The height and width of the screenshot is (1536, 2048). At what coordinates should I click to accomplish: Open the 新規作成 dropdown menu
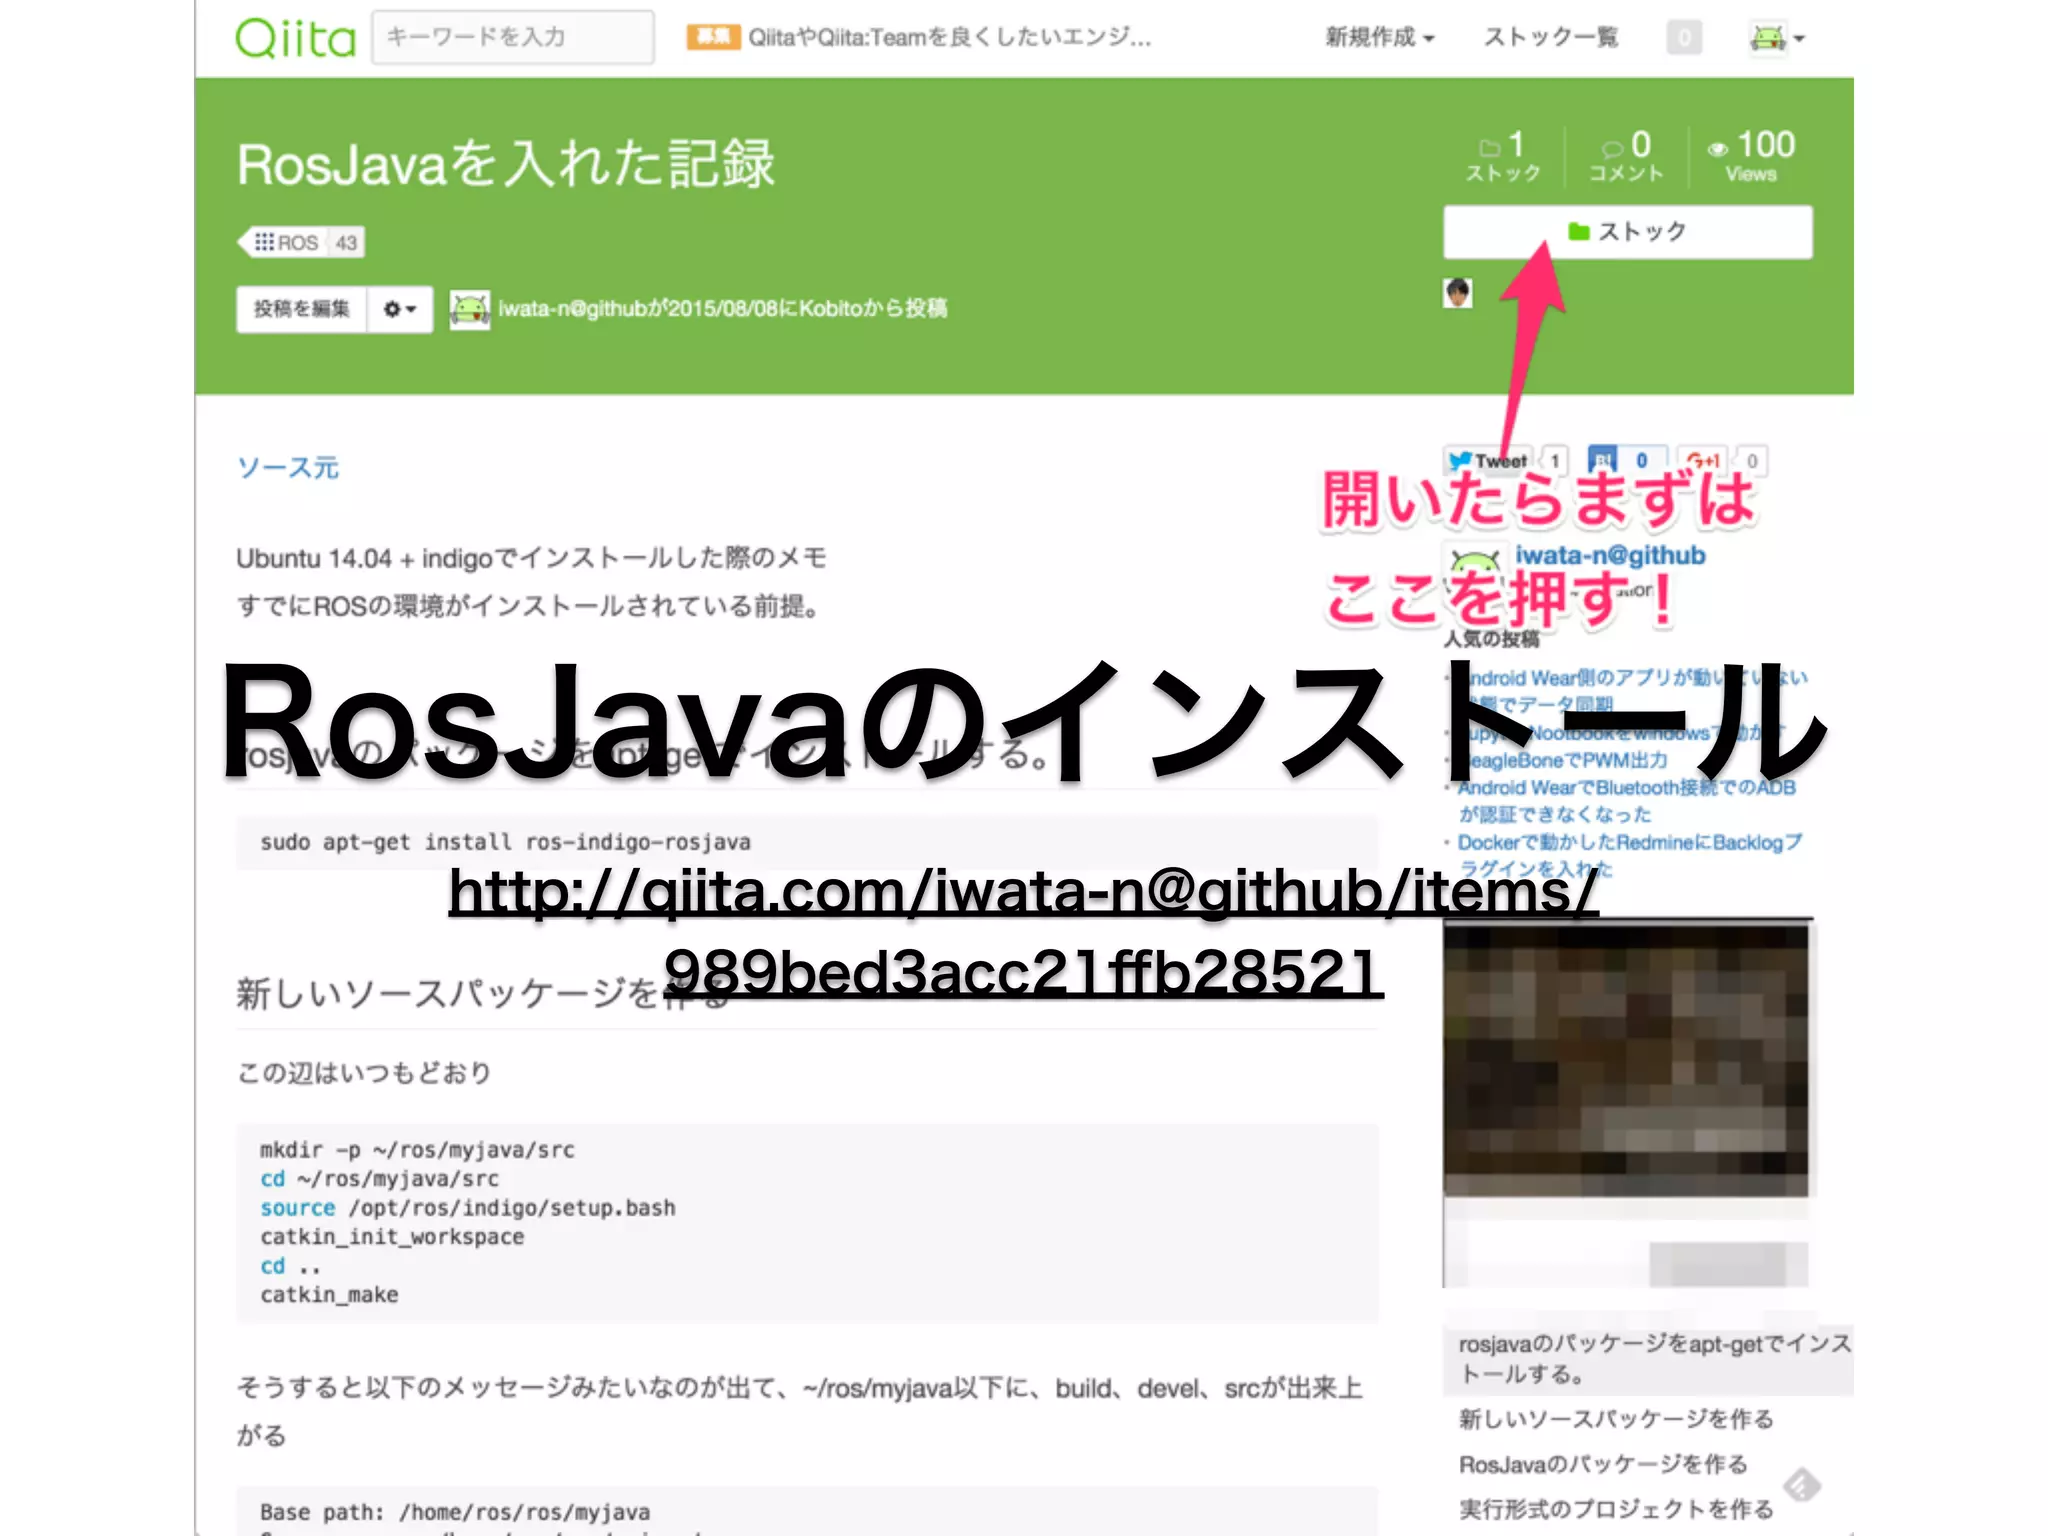[x=1380, y=38]
